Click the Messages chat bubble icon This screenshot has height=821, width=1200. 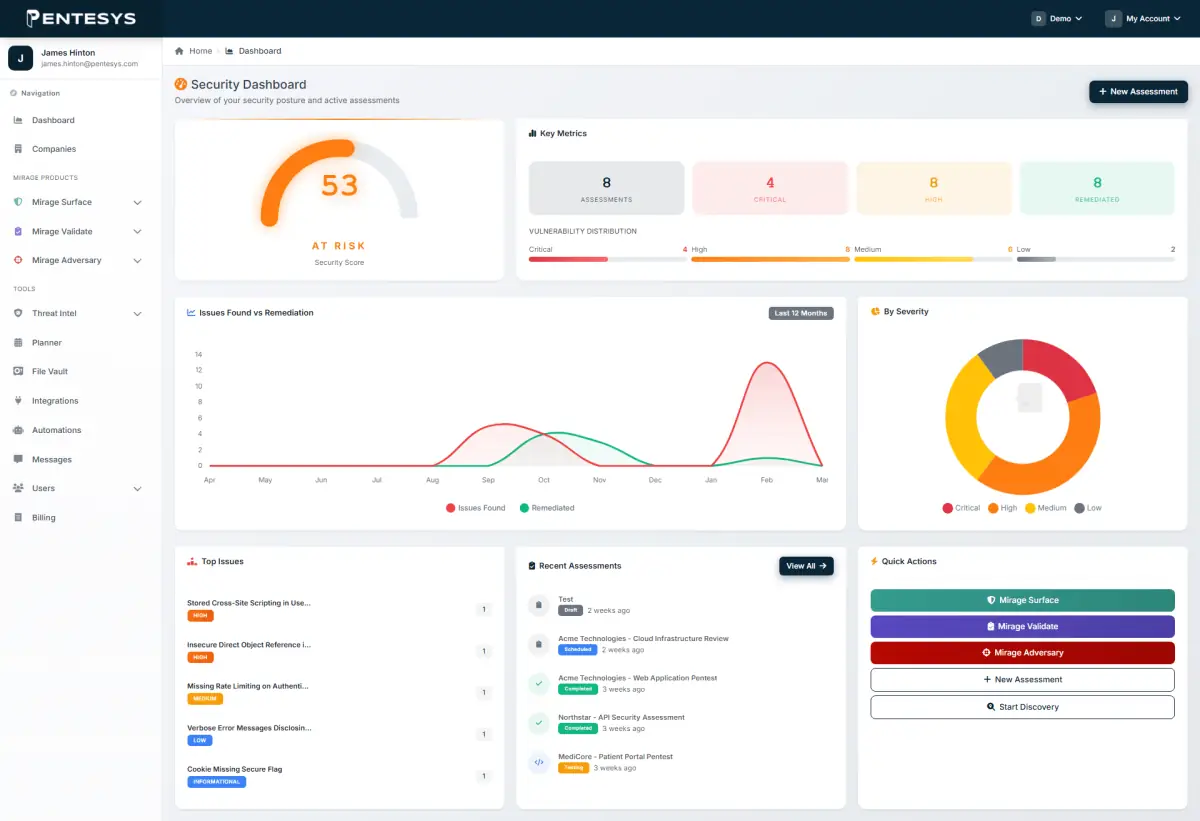[x=19, y=459]
